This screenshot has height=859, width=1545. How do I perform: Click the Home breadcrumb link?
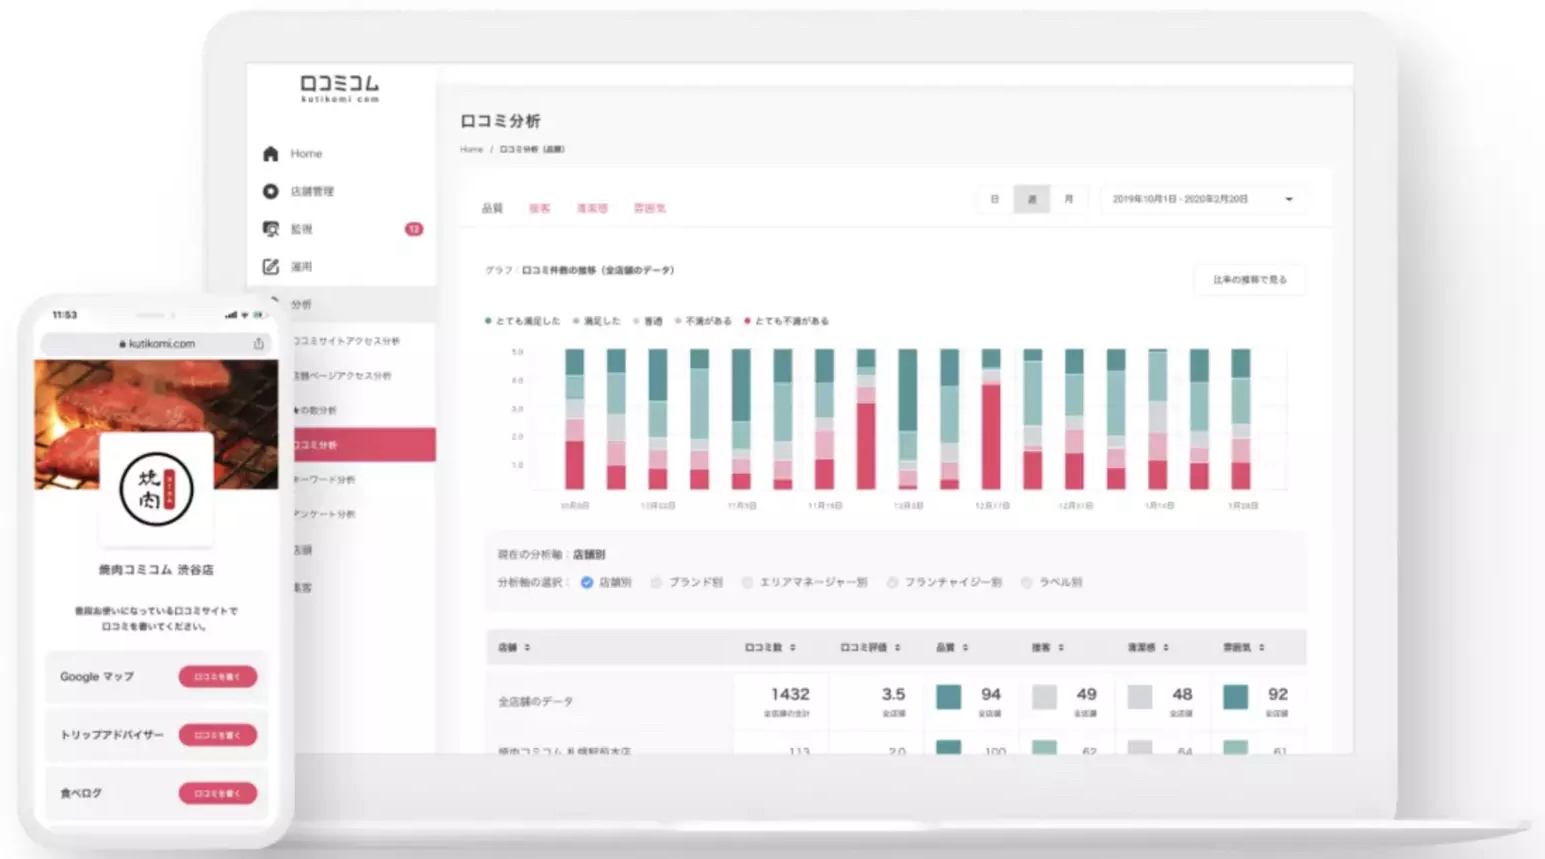click(x=471, y=149)
